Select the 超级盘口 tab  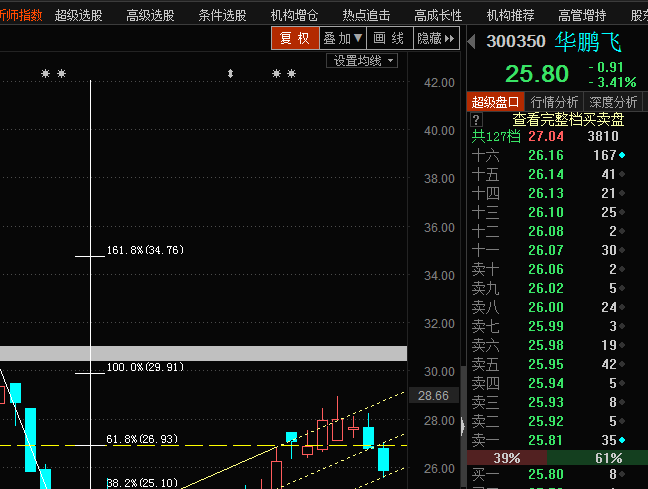tap(496, 102)
